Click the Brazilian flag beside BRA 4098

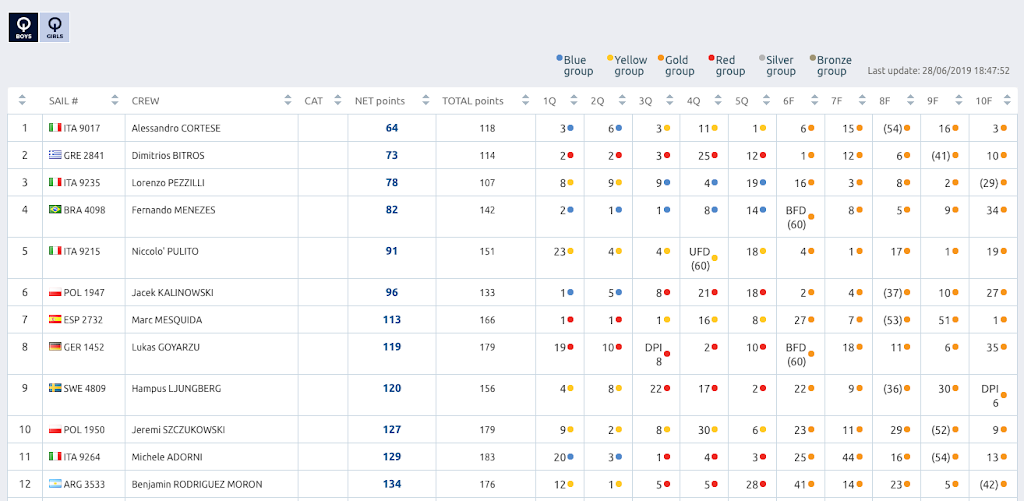point(55,210)
